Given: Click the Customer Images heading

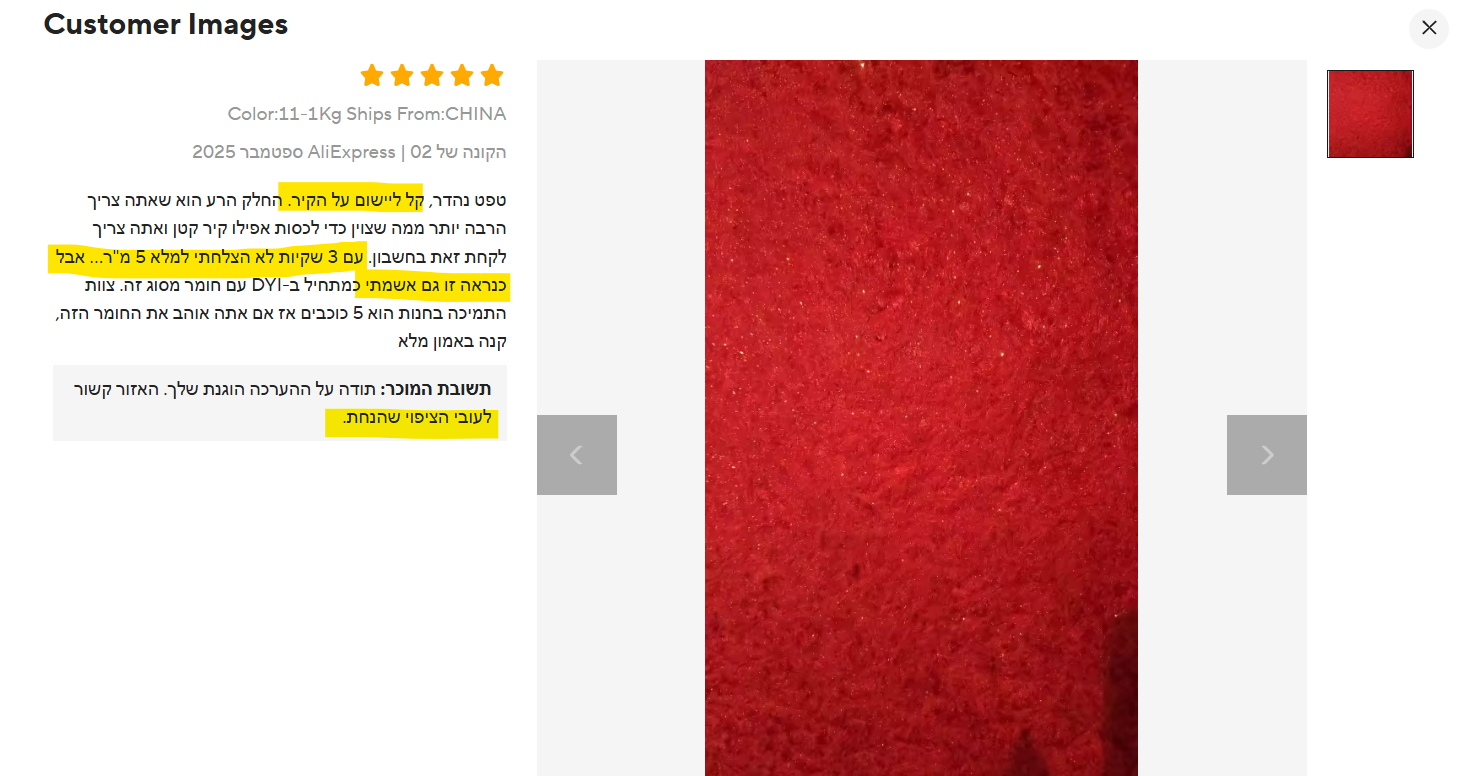Looking at the screenshot, I should click(x=166, y=25).
